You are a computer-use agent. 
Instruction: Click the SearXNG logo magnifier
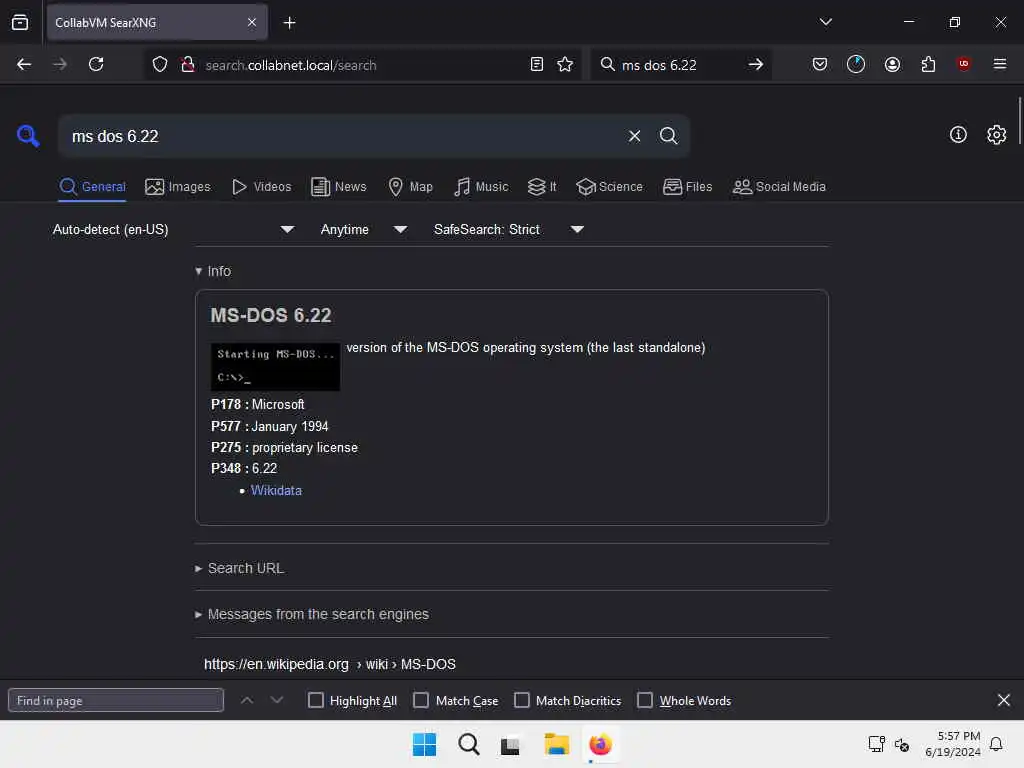(x=28, y=136)
